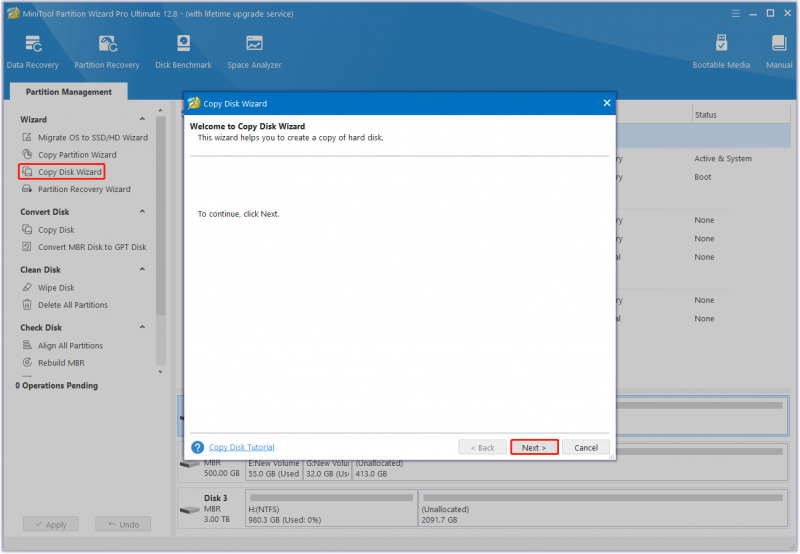Screen dimensions: 800x554
Task: Collapse the Clean Disk section
Action: tap(142, 269)
